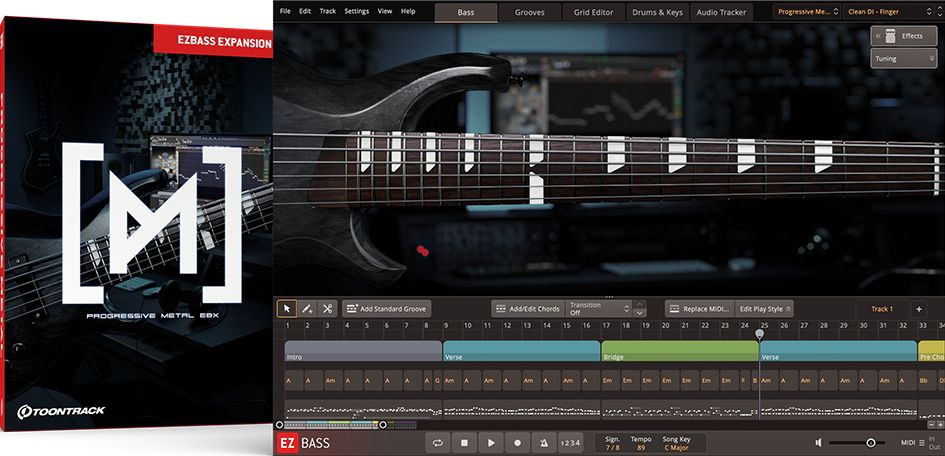The height and width of the screenshot is (456, 945).
Task: Toggle the 1234 count-in
Action: (x=570, y=443)
